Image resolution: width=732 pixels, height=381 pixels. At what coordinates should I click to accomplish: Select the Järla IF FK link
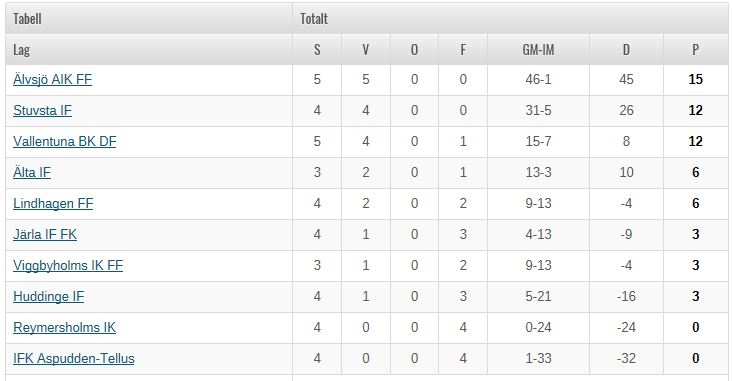click(x=45, y=234)
